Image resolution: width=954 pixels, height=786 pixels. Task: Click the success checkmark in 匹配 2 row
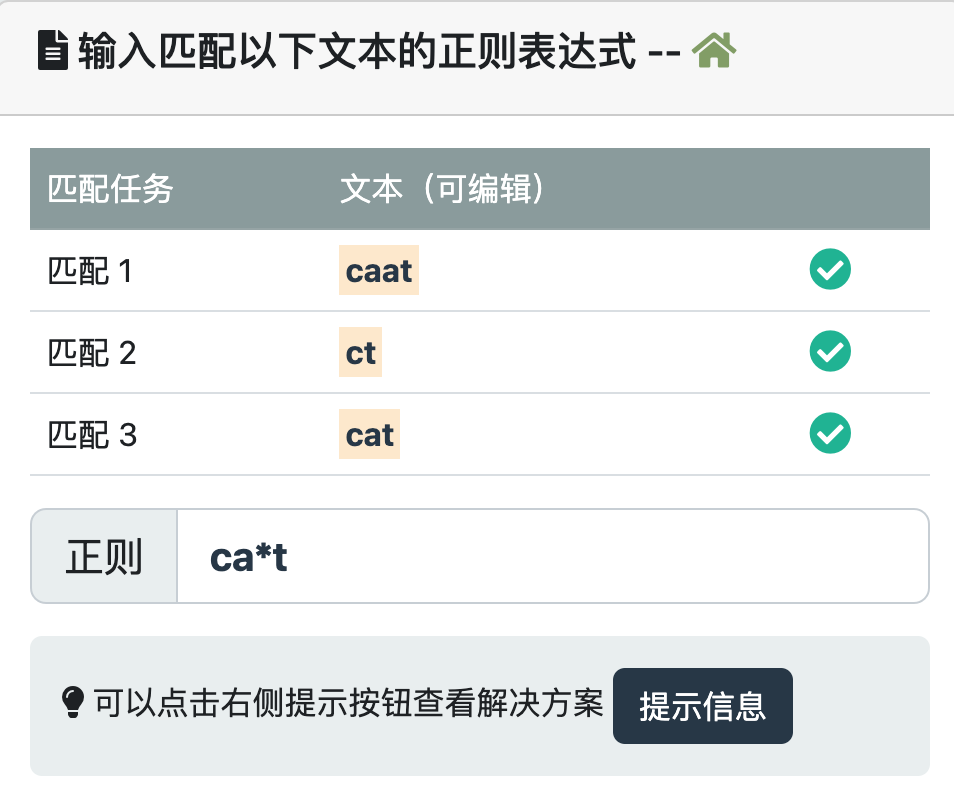(x=830, y=352)
